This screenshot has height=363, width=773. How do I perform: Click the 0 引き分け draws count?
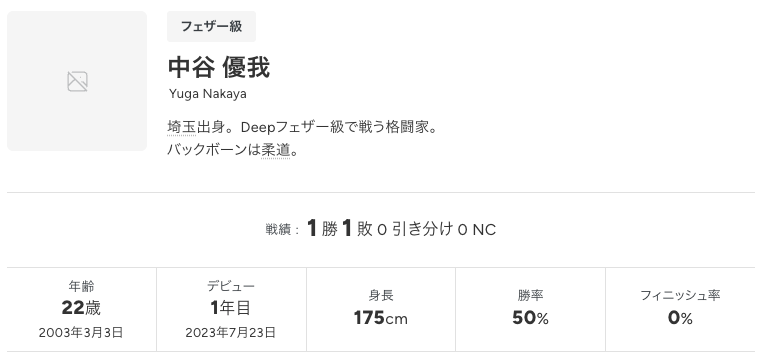click(415, 229)
